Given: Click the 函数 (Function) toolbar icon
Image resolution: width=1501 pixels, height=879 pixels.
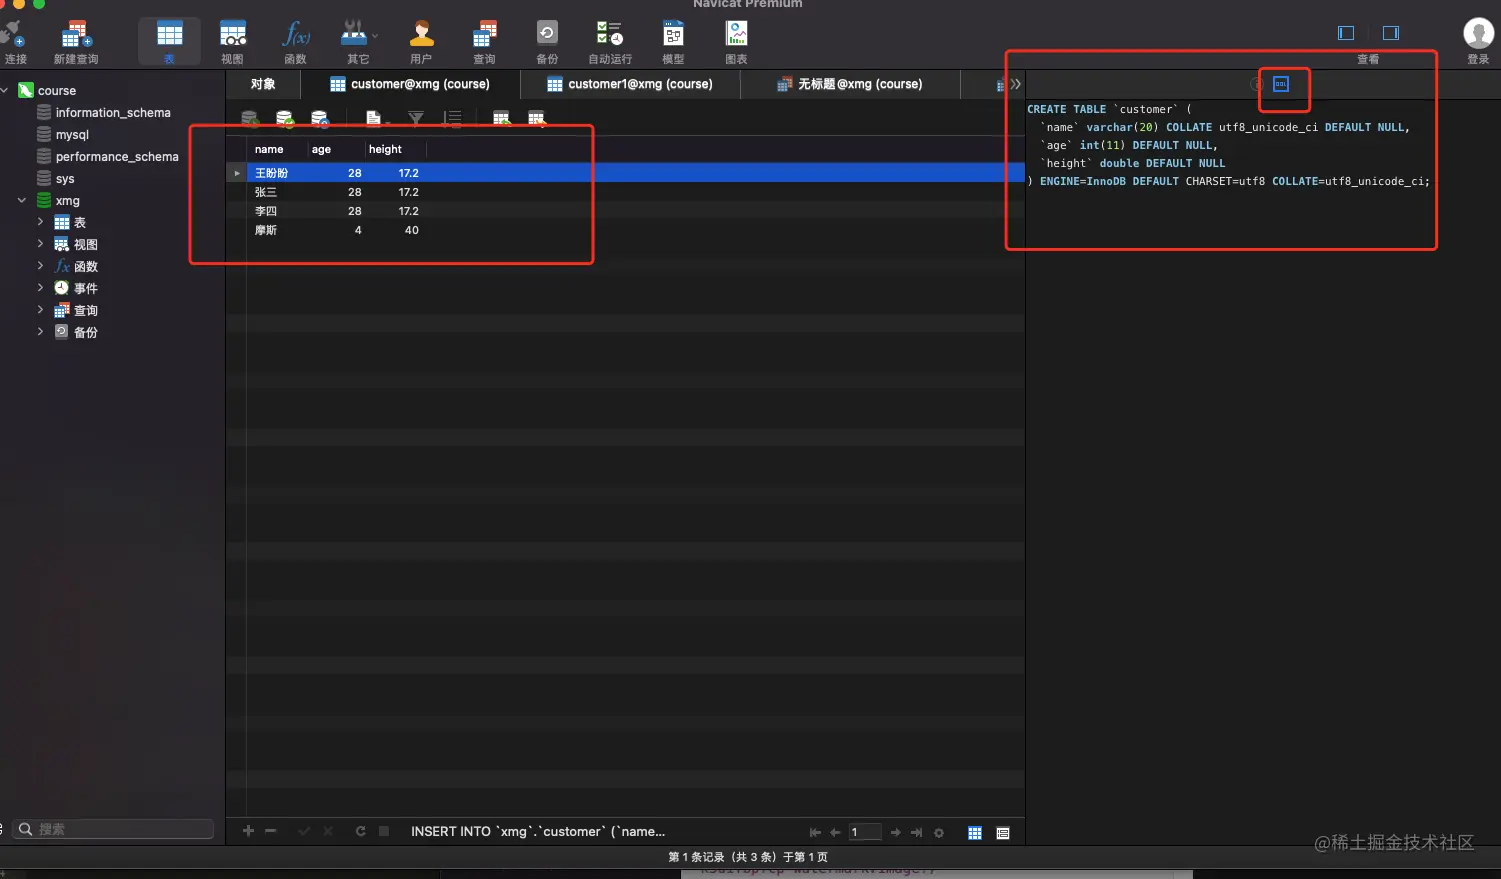Looking at the screenshot, I should point(296,36).
